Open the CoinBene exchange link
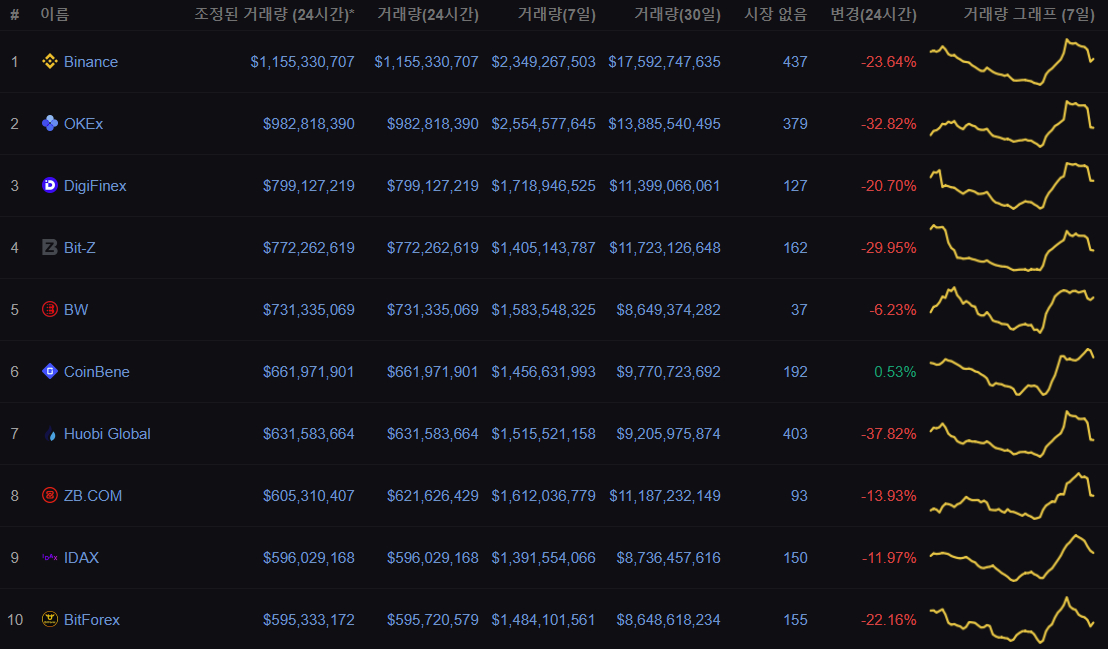This screenshot has width=1108, height=649. 96,372
